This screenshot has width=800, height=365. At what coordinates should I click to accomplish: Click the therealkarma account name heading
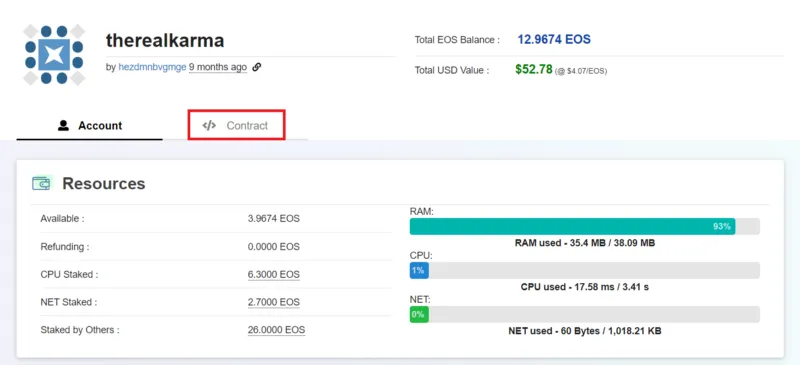(165, 40)
